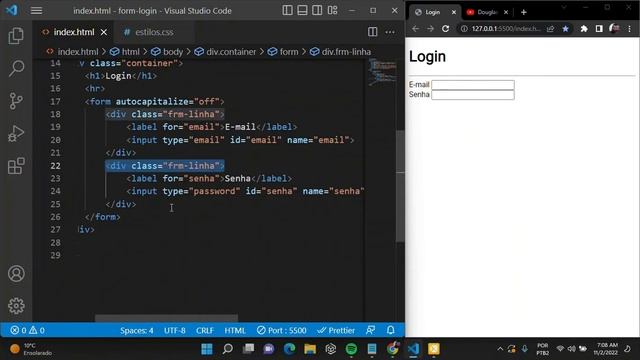This screenshot has height=360, width=640.
Task: Reload the browser page
Action: 445,29
